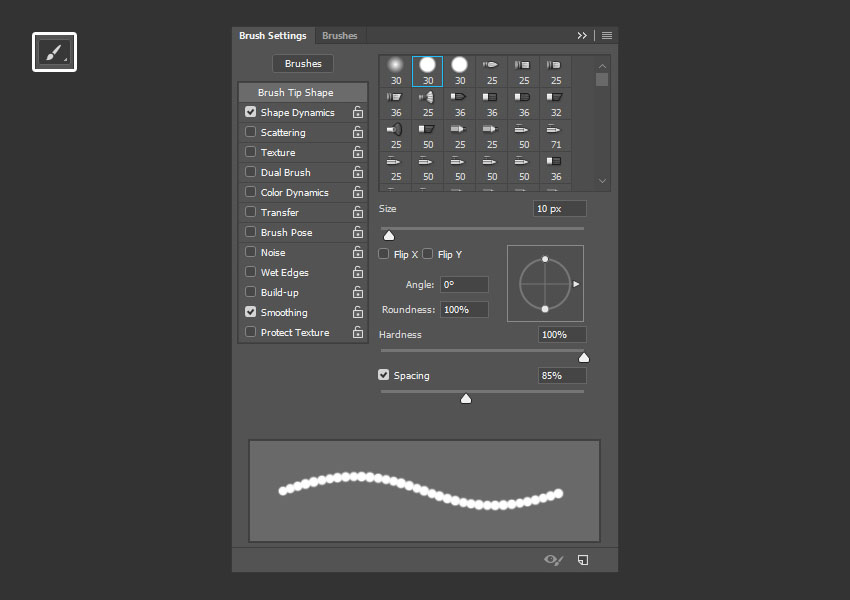Image resolution: width=850 pixels, height=600 pixels.
Task: Toggle the Noise lock icon
Action: point(358,253)
